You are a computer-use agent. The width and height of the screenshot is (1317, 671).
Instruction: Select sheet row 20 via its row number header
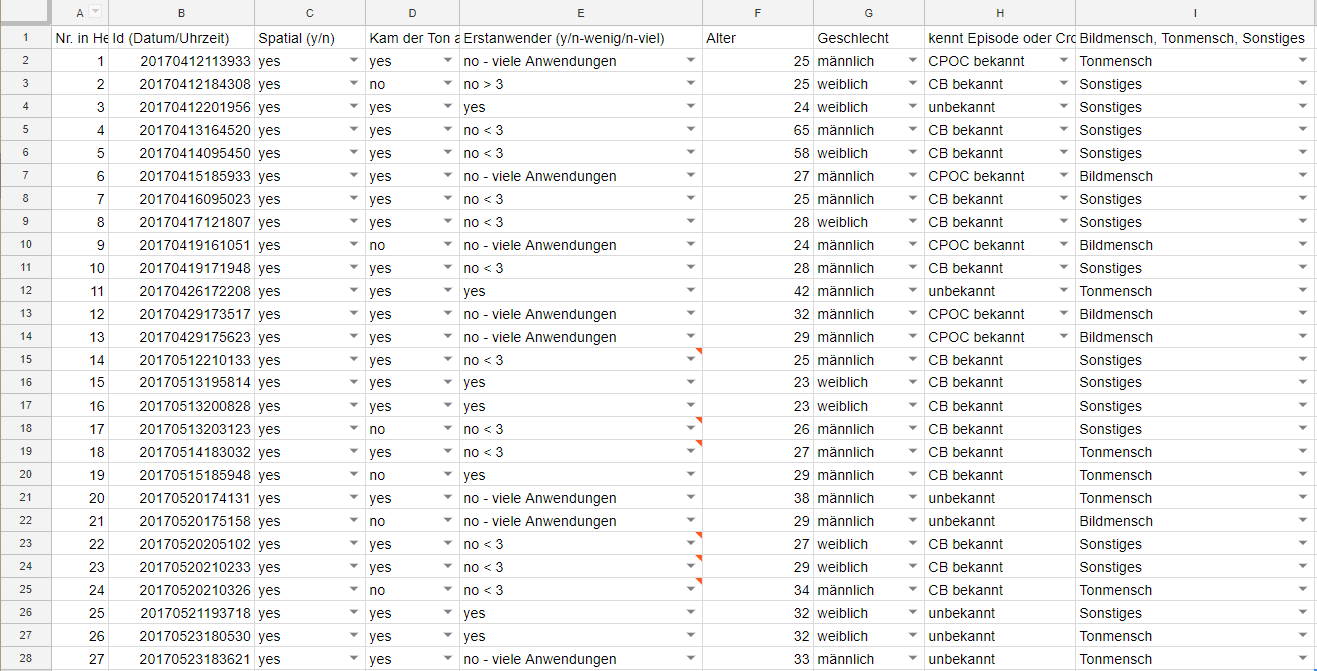pyautogui.click(x=24, y=475)
